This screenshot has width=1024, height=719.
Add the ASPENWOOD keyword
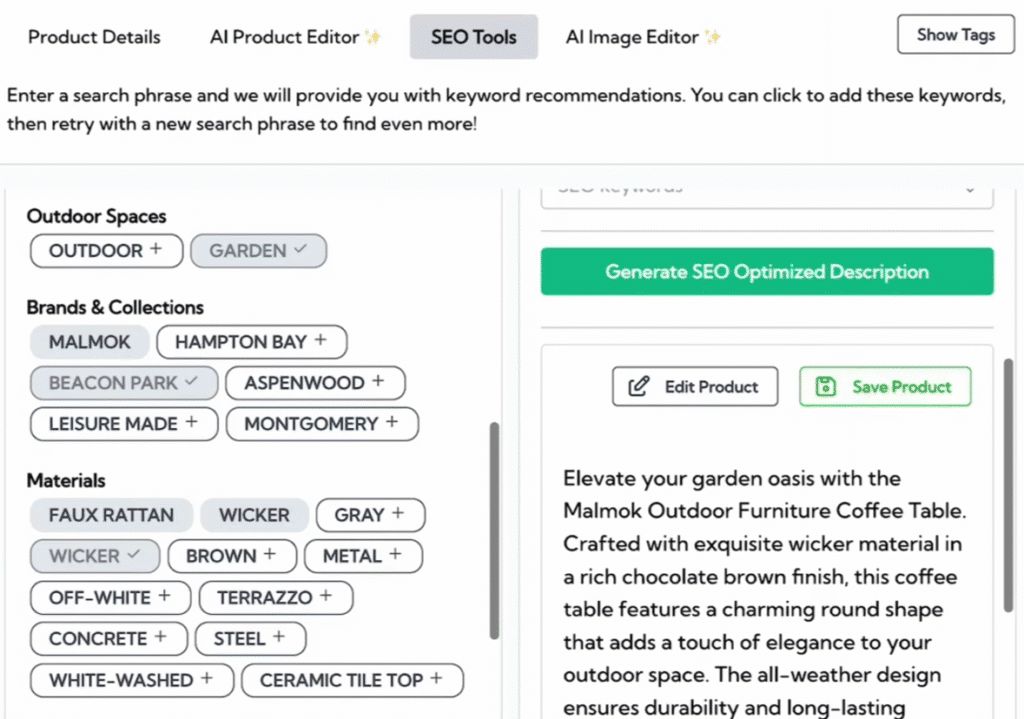(315, 383)
